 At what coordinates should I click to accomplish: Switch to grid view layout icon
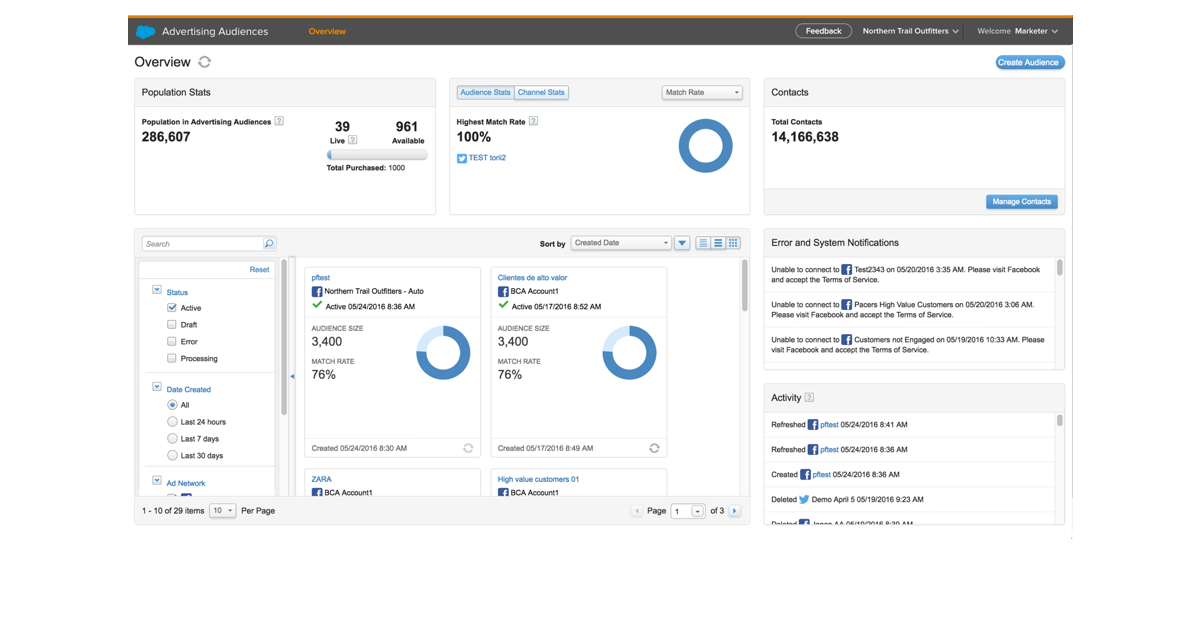tap(733, 243)
